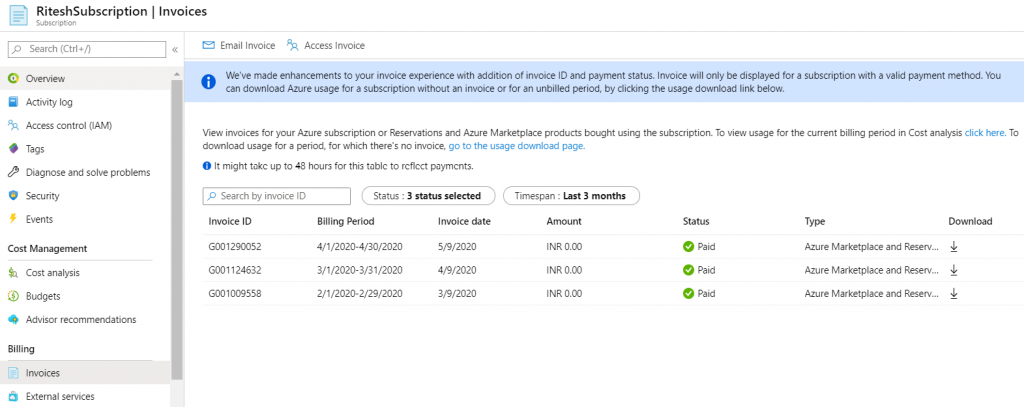Open Budgets under Cost Management
1024x407 pixels.
(43, 296)
